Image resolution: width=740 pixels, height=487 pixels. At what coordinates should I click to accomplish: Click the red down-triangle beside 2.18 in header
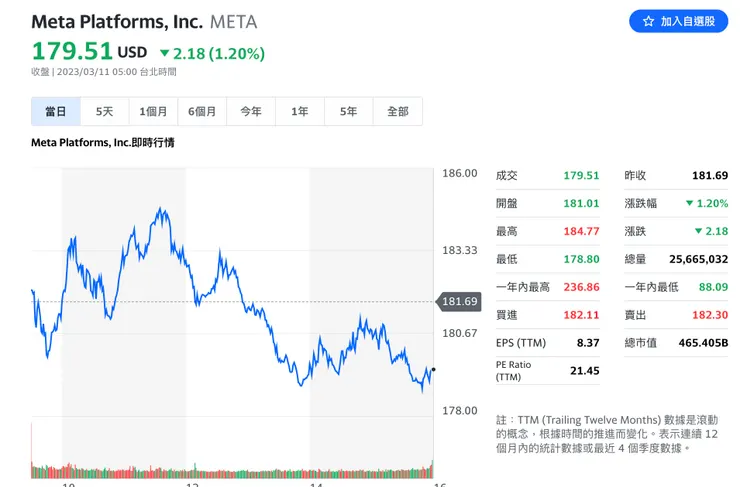(164, 53)
